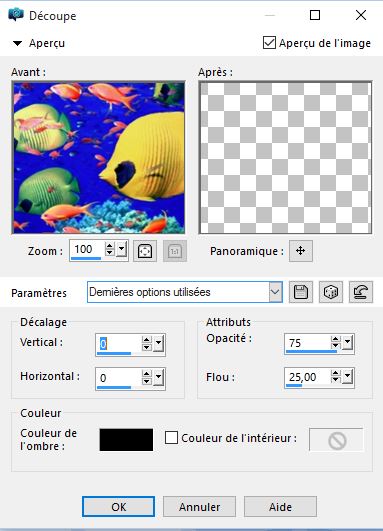Screen dimensions: 383x531
Task: Click the fit-to-window zoom icon
Action: coord(145,251)
